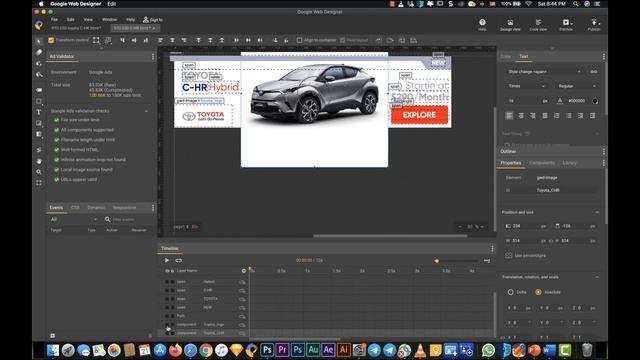This screenshot has height=360, width=640.
Task: Toggle the timeline loop button
Action: pos(178,260)
